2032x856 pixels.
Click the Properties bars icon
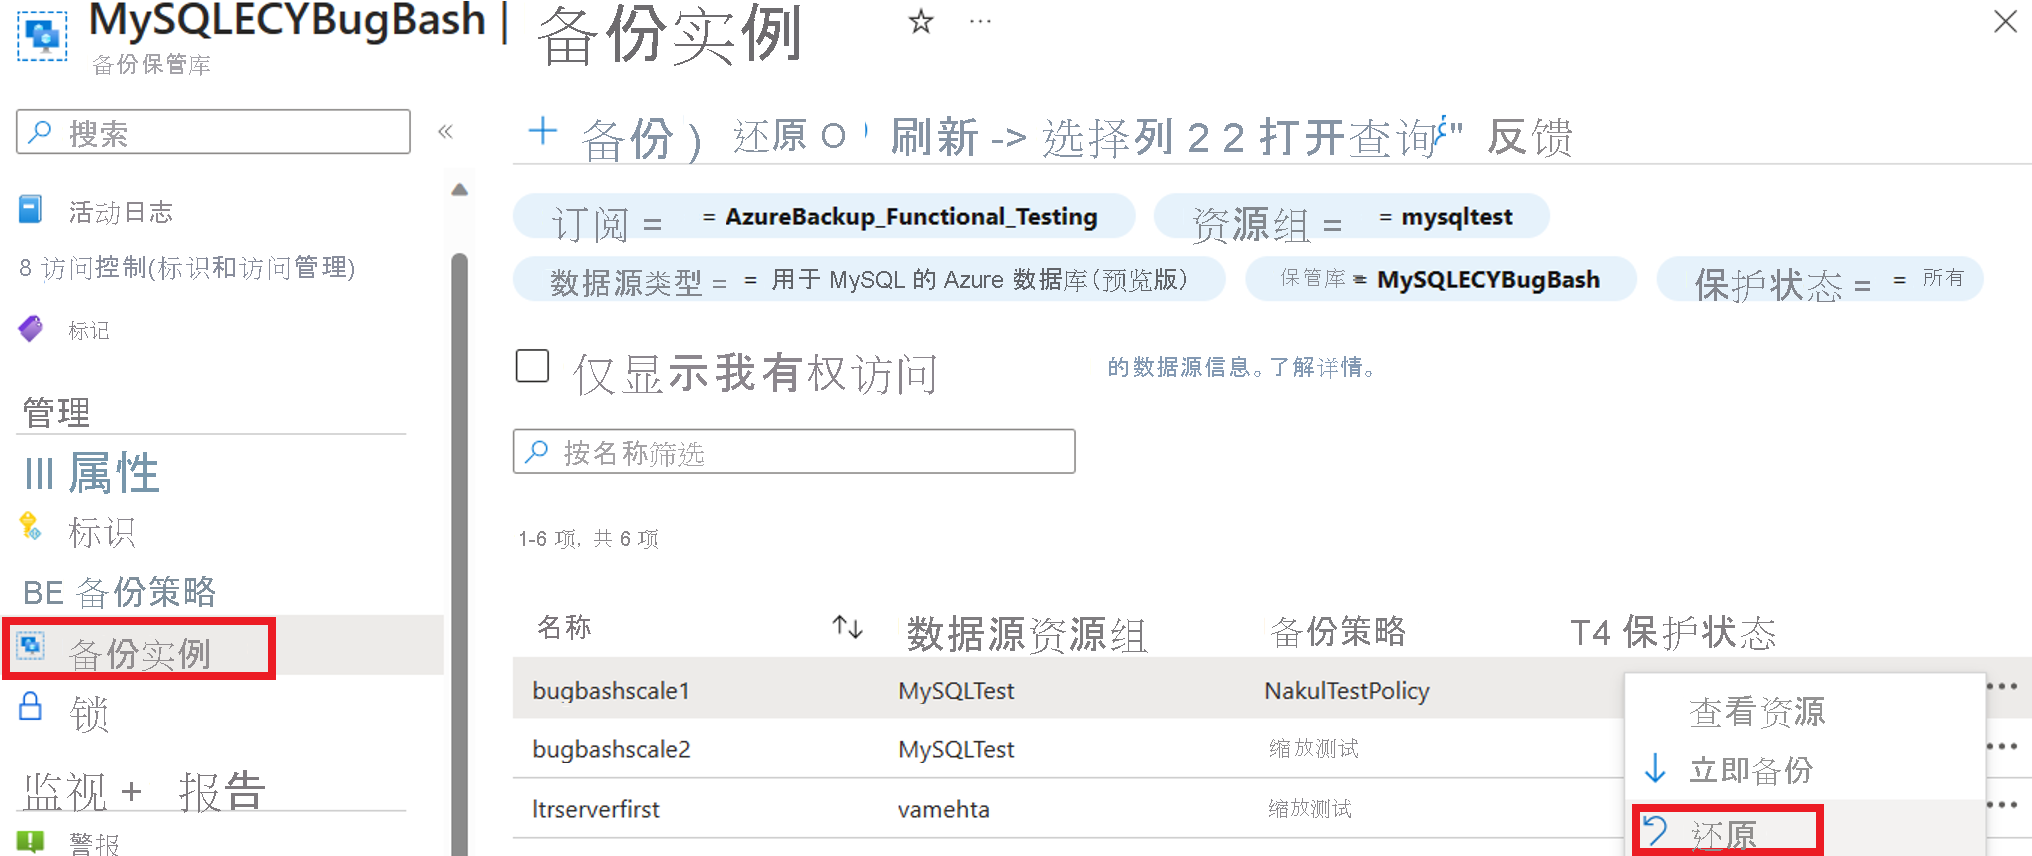click(x=39, y=473)
